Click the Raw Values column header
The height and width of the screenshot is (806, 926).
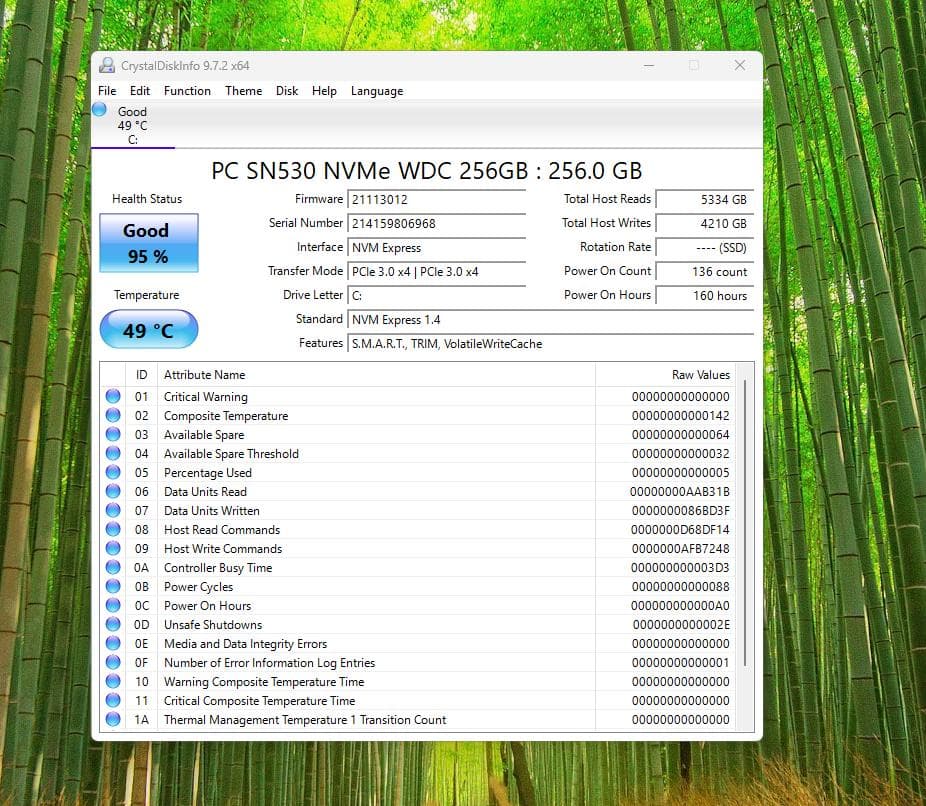click(x=700, y=374)
